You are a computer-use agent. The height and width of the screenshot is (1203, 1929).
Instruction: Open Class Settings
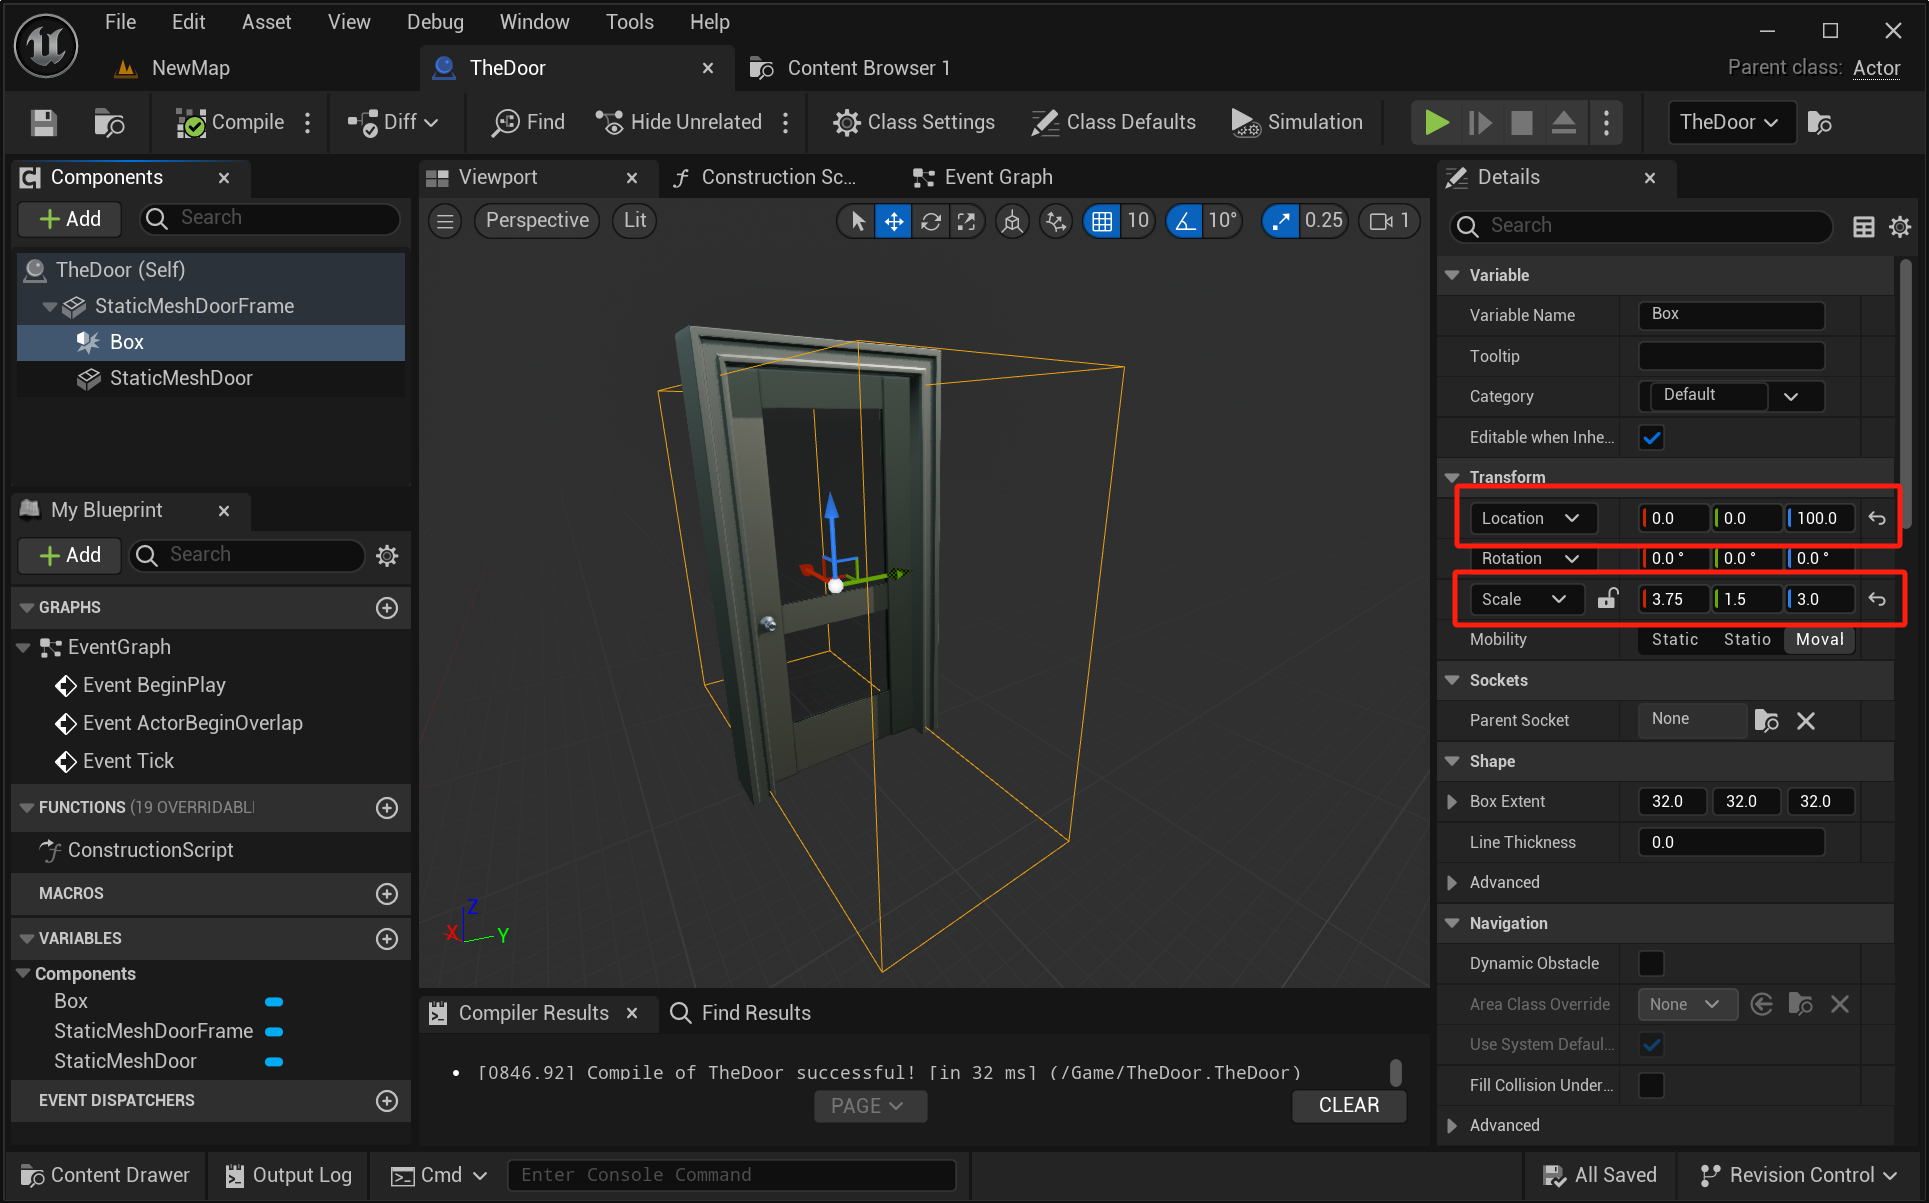(914, 122)
